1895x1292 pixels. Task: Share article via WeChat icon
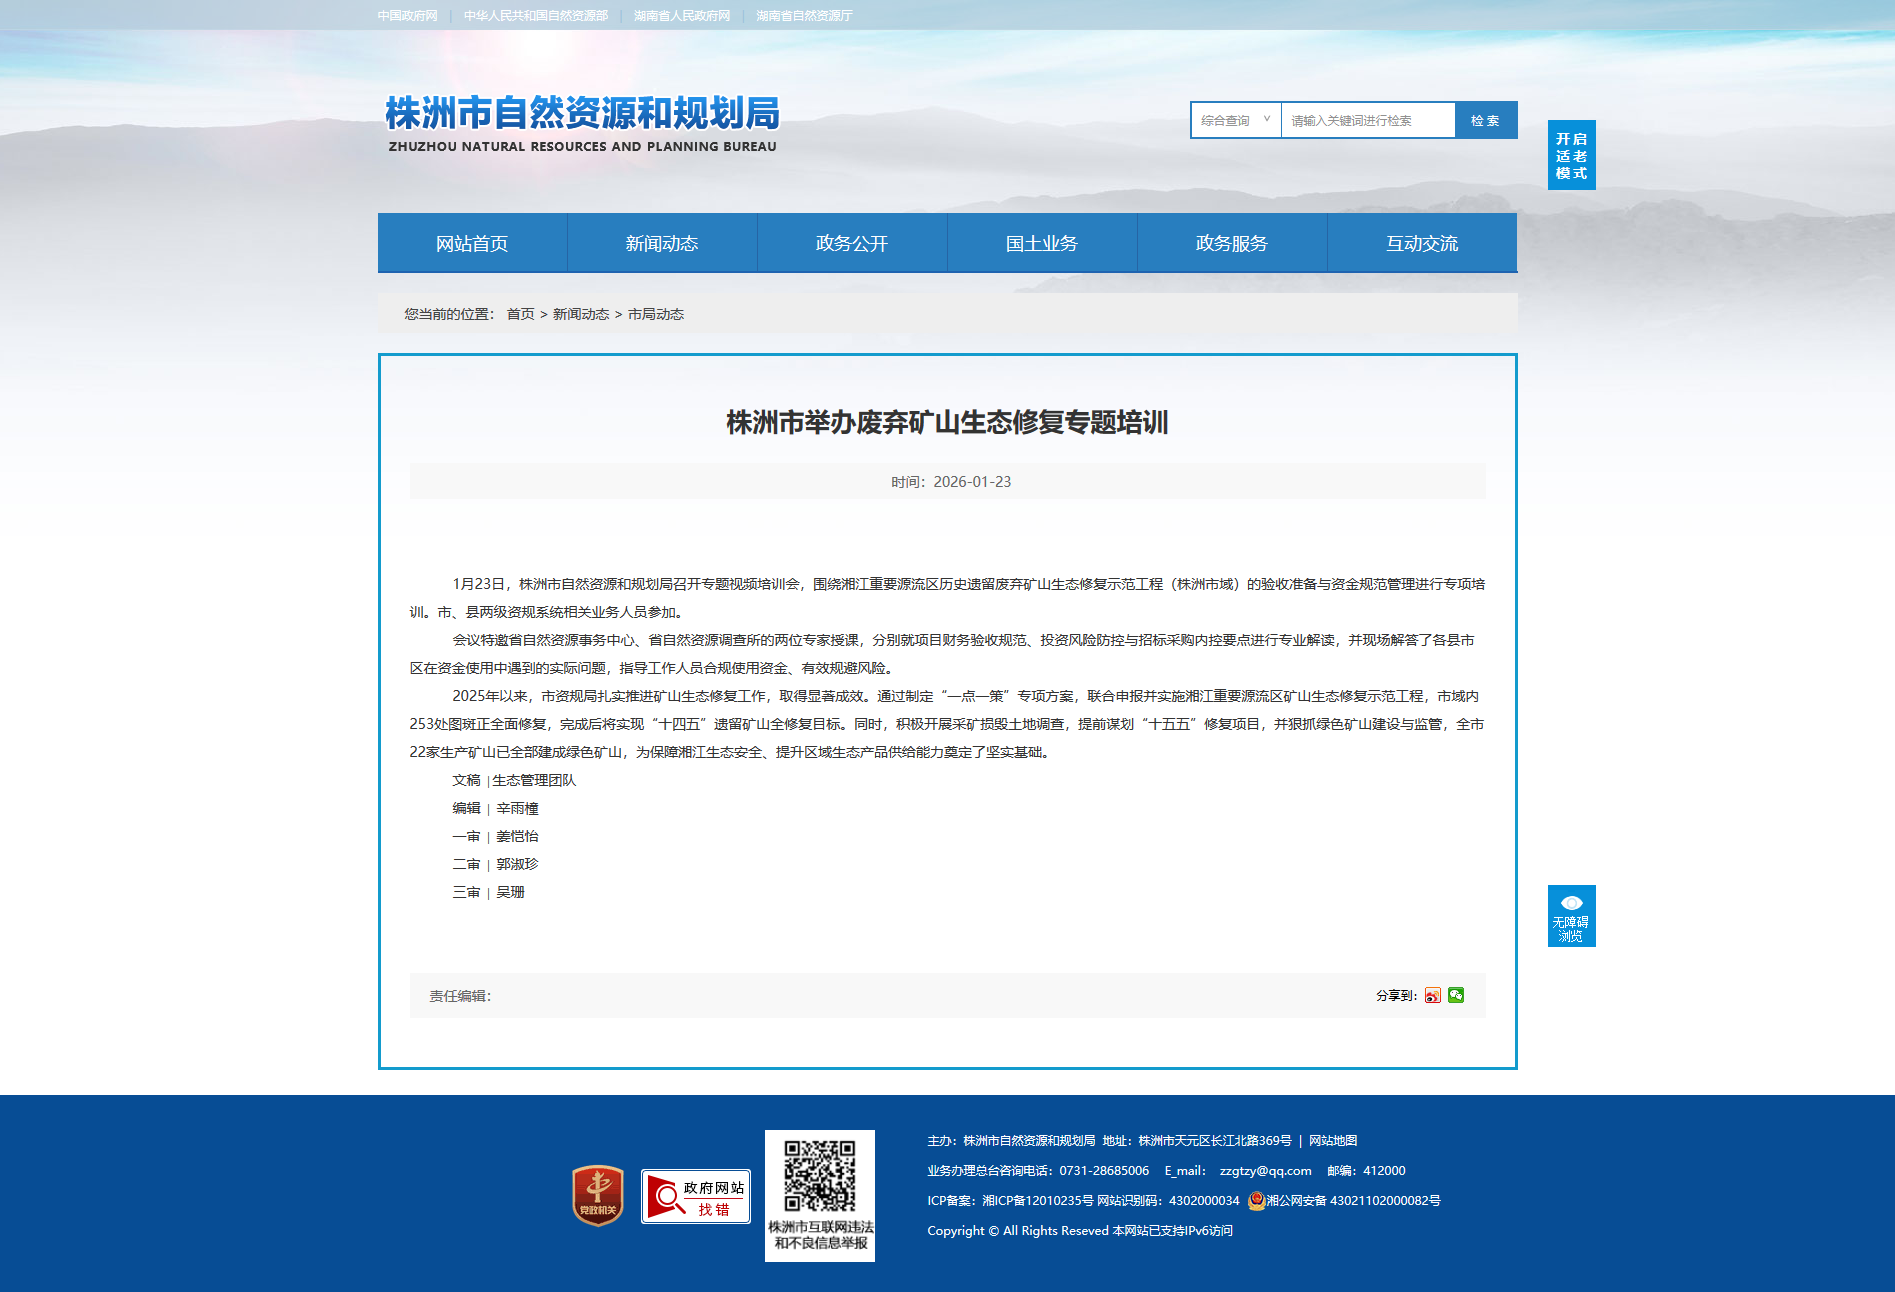pos(1456,995)
